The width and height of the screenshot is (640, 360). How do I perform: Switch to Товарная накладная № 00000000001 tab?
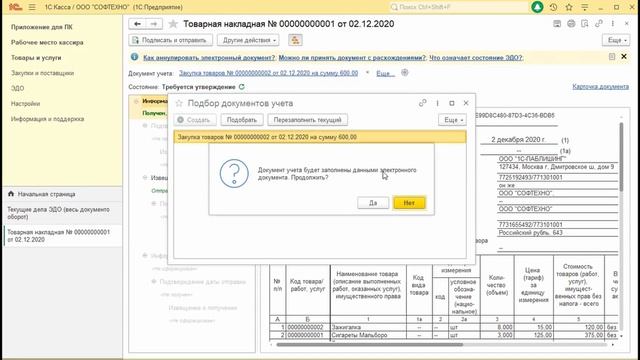click(x=62, y=236)
